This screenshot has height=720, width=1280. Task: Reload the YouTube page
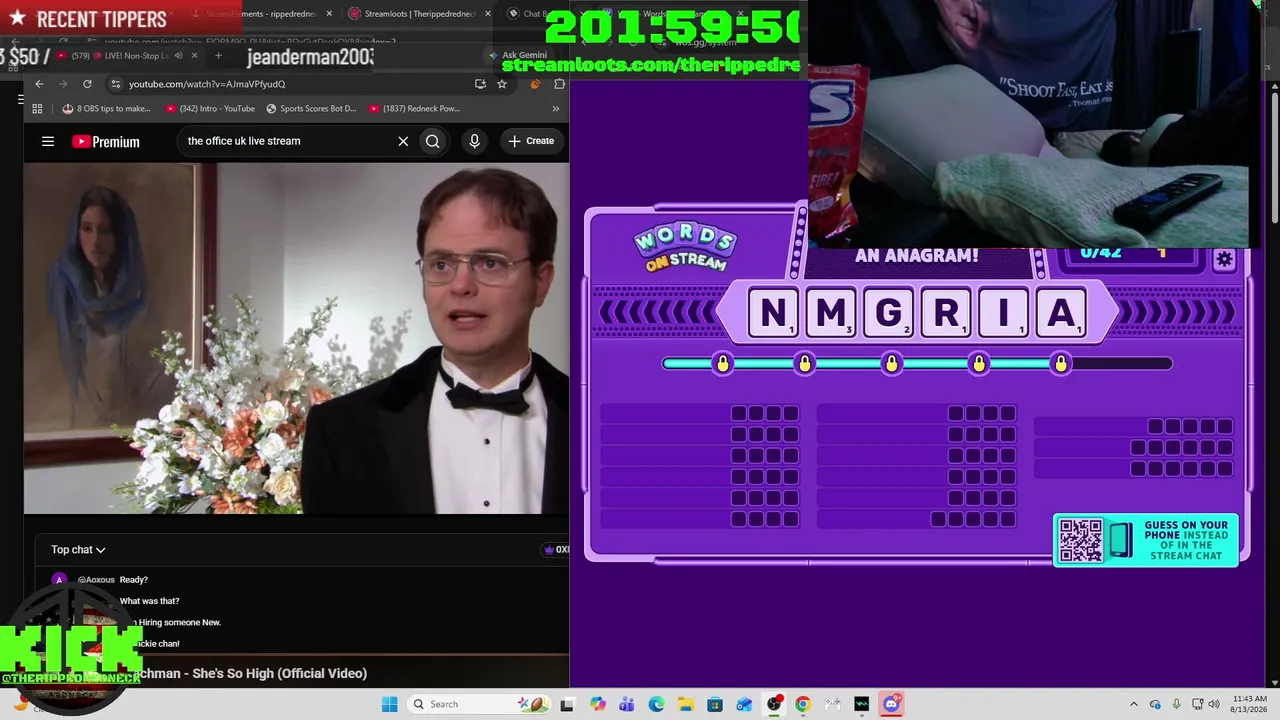pos(87,84)
